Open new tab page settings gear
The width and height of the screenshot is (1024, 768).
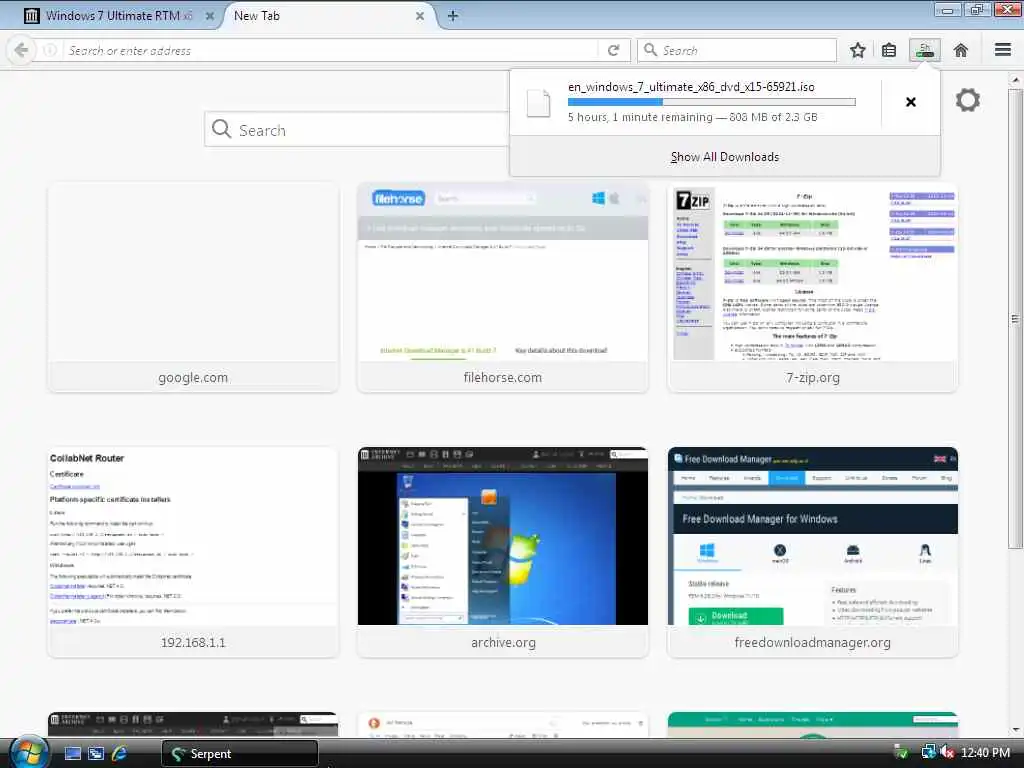pyautogui.click(x=967, y=100)
